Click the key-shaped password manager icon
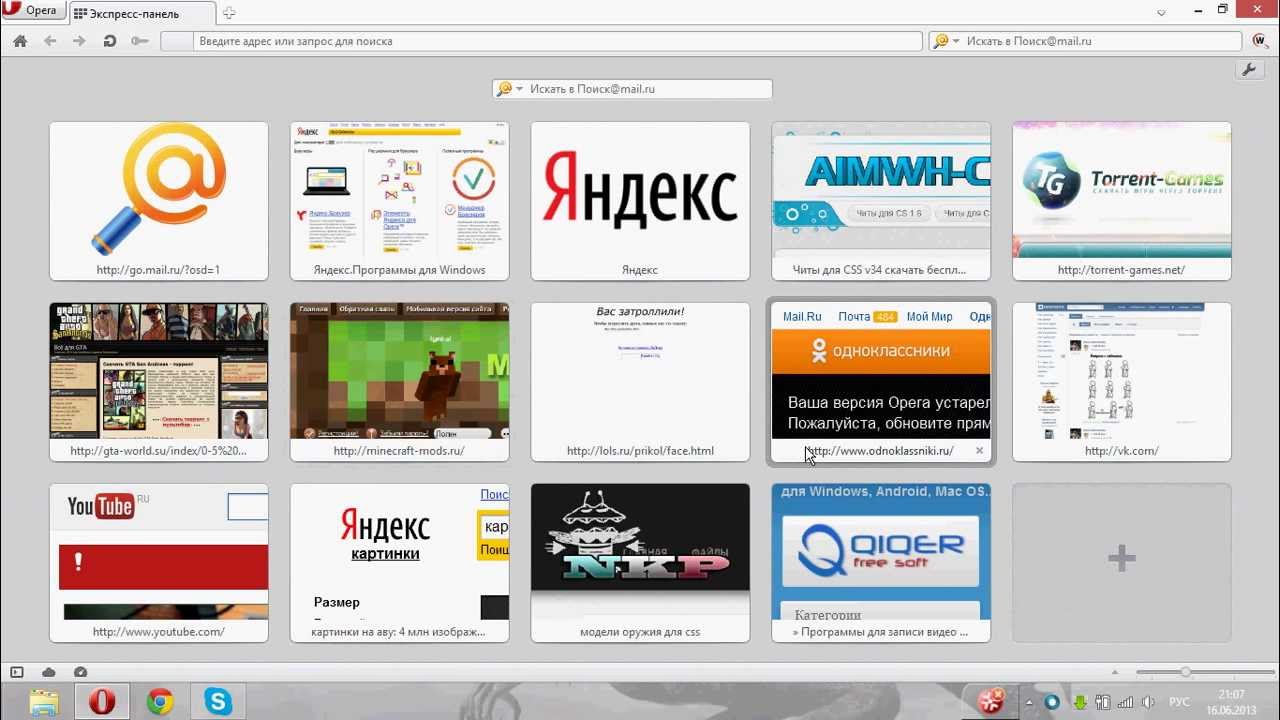This screenshot has height=720, width=1280. tap(139, 41)
